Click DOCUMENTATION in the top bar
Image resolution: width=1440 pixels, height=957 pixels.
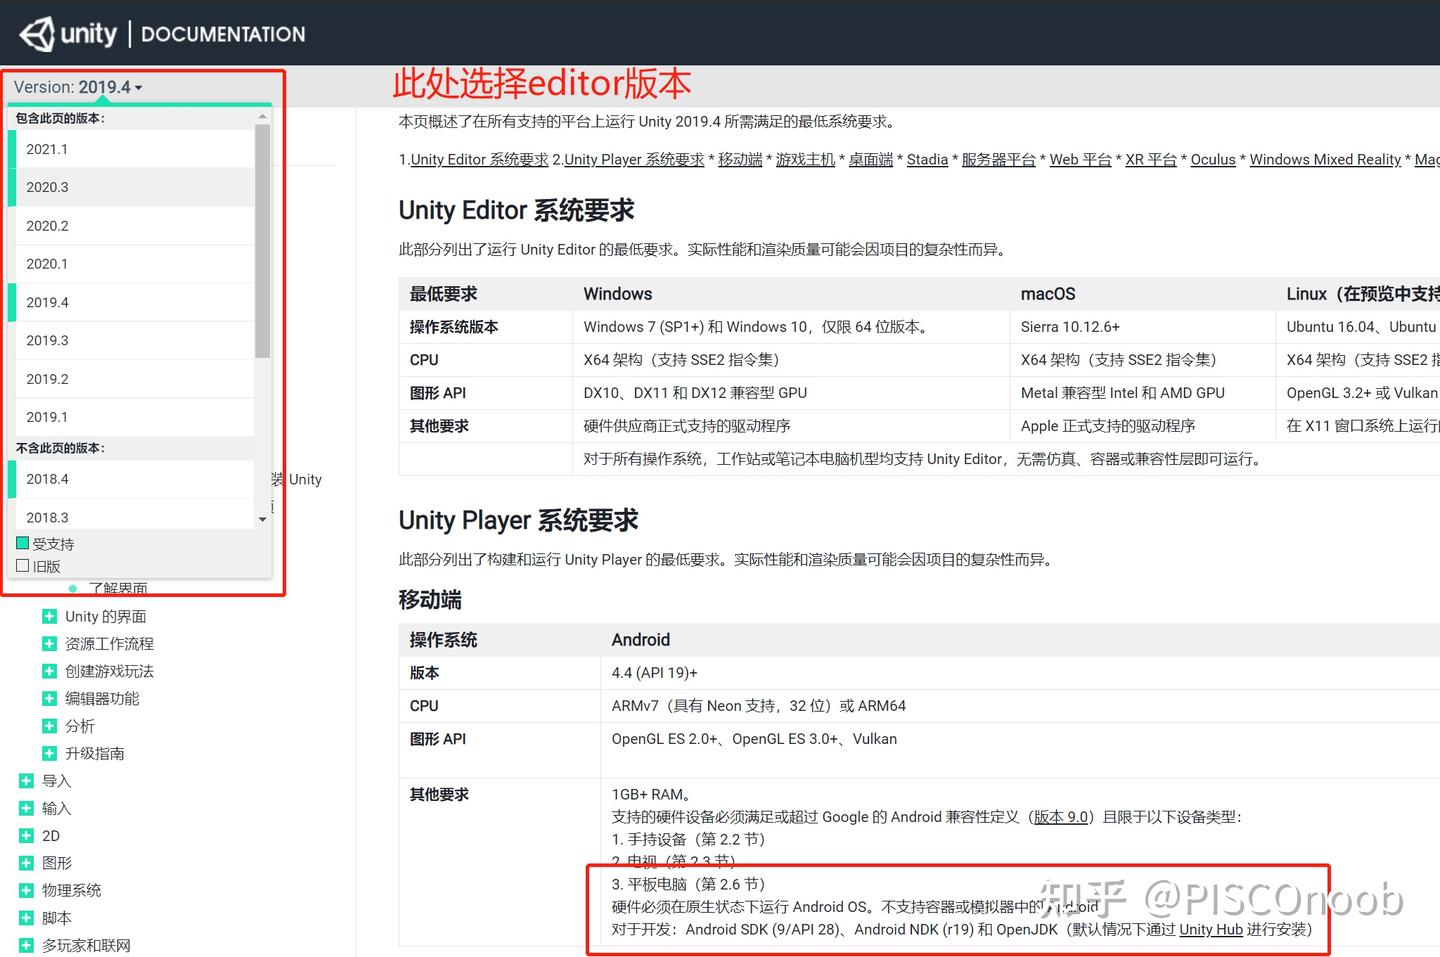pos(222,33)
